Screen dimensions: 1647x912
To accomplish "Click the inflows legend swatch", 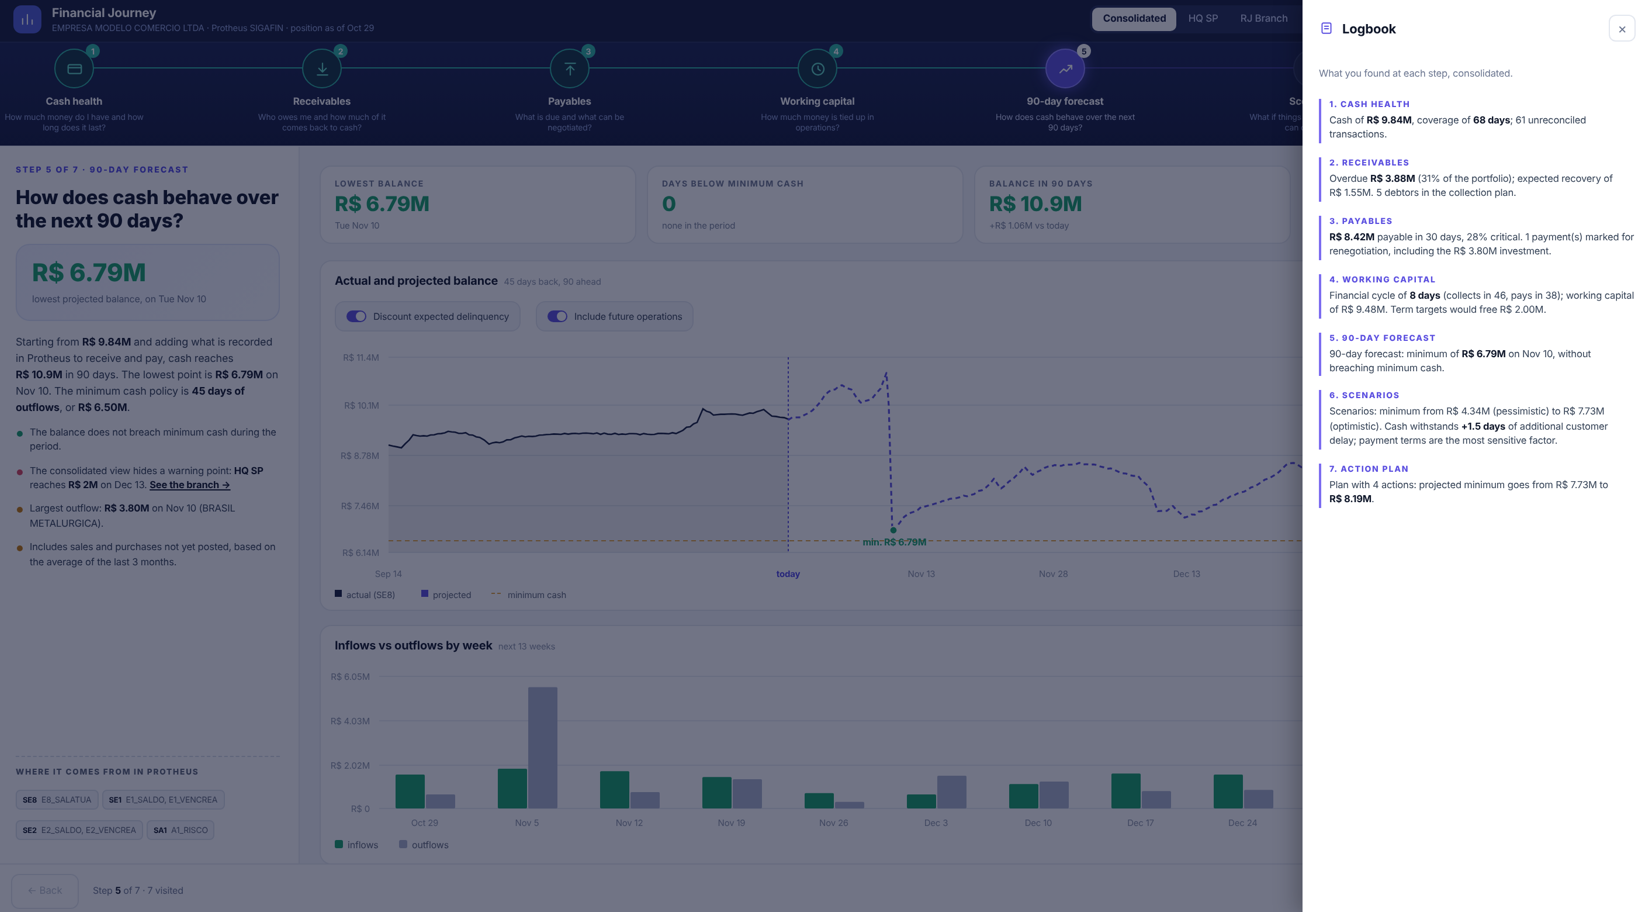I will [x=339, y=845].
